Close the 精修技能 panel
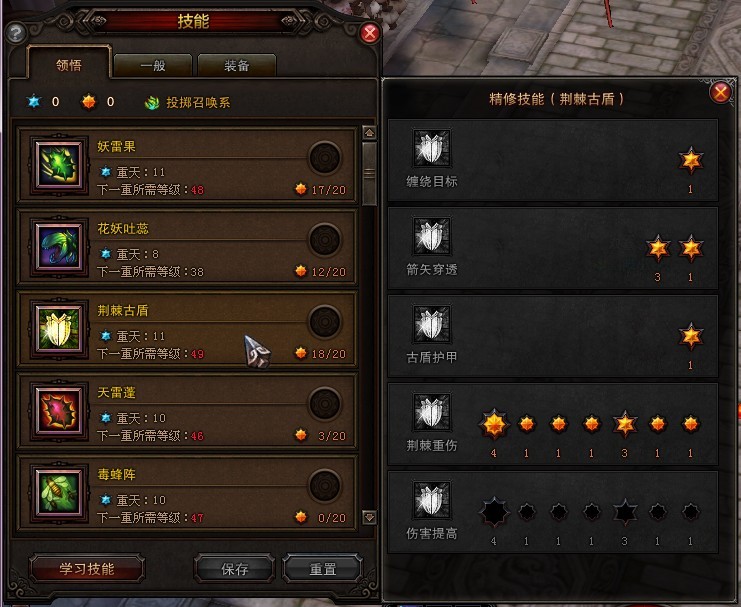The height and width of the screenshot is (607, 741). click(721, 93)
